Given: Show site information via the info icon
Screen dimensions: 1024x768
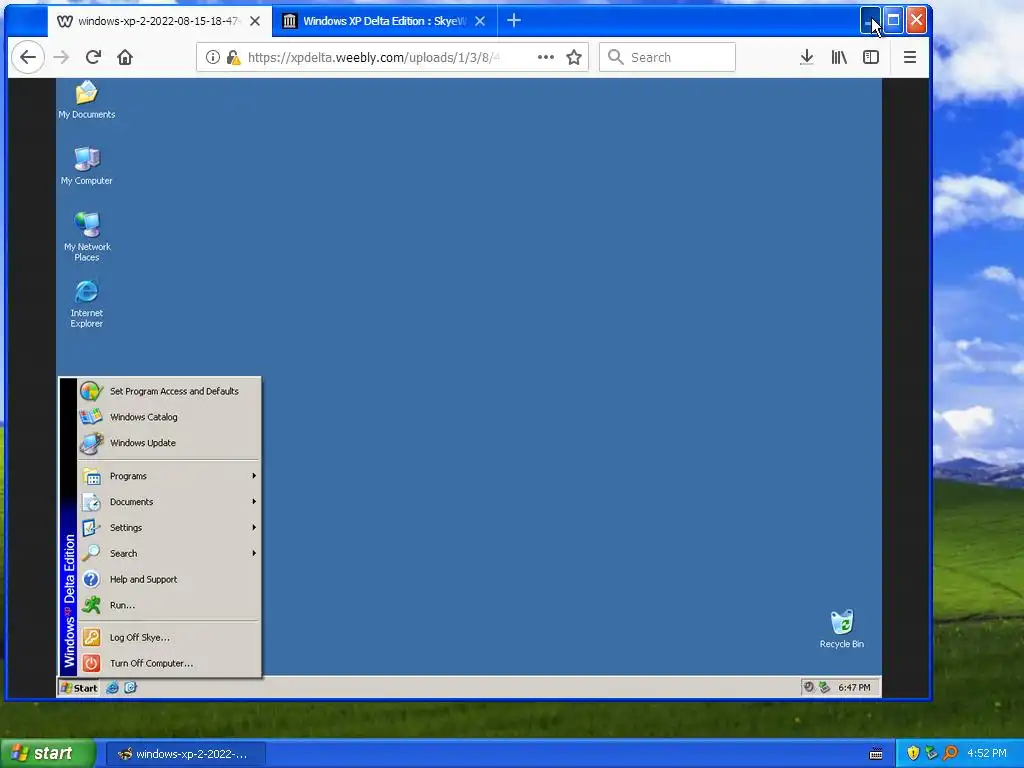Looking at the screenshot, I should (x=212, y=57).
